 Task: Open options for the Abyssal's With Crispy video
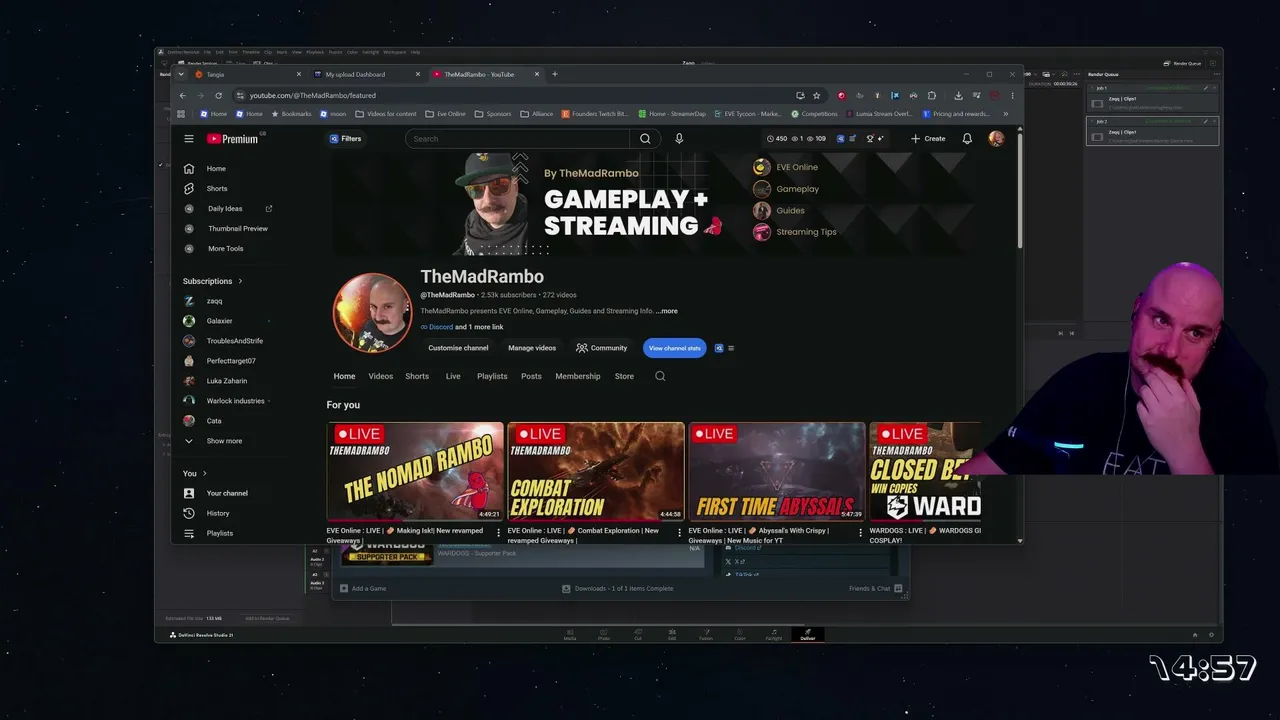[x=860, y=533]
